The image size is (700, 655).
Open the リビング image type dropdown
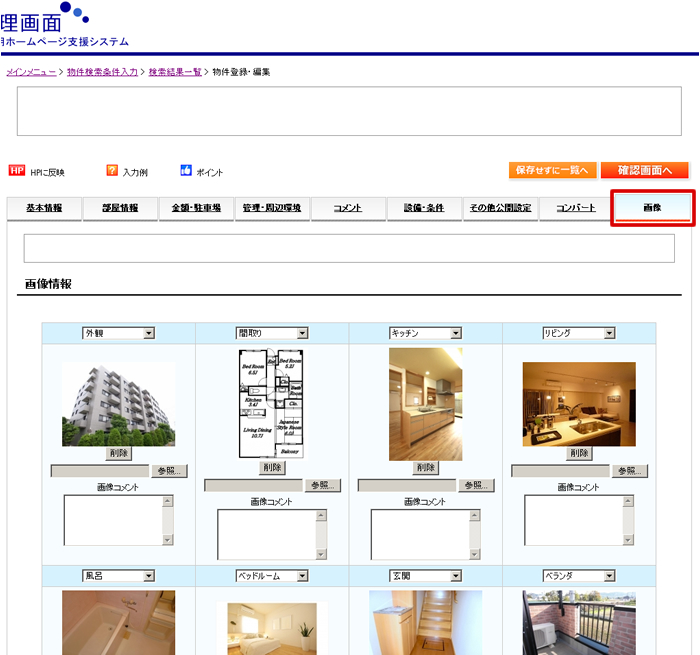point(579,333)
